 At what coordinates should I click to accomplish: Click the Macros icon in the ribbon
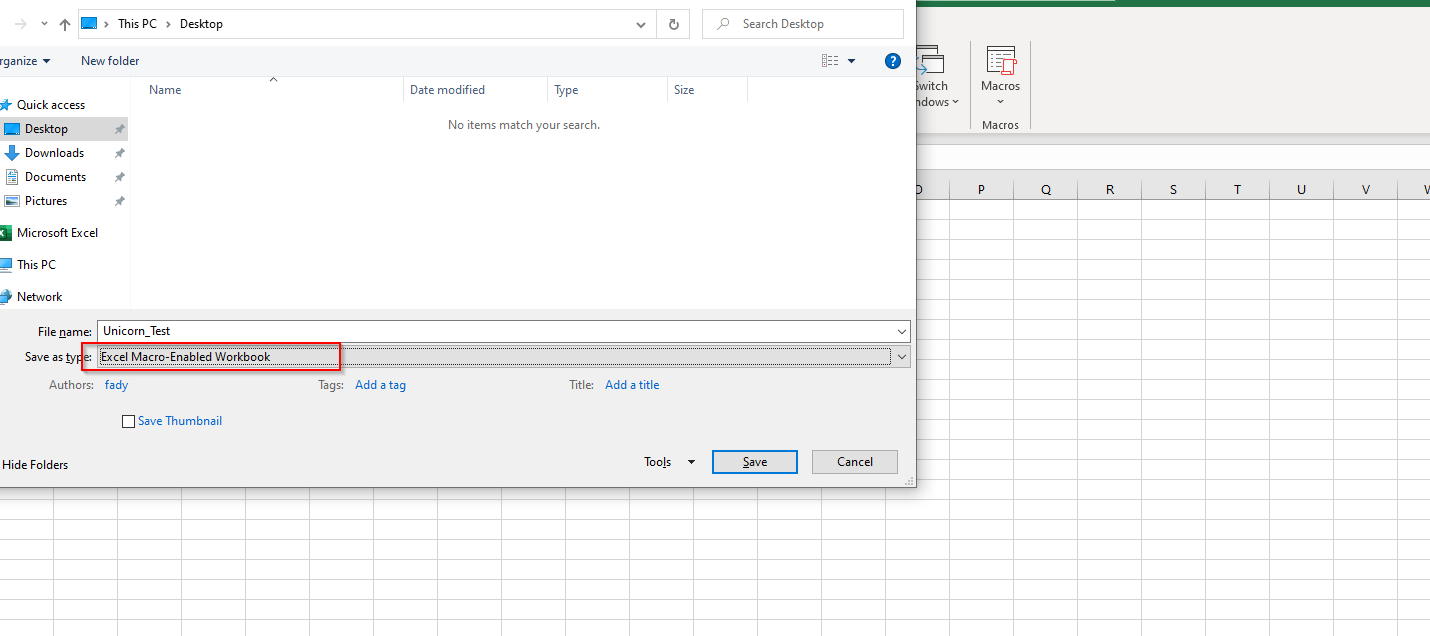(1000, 62)
